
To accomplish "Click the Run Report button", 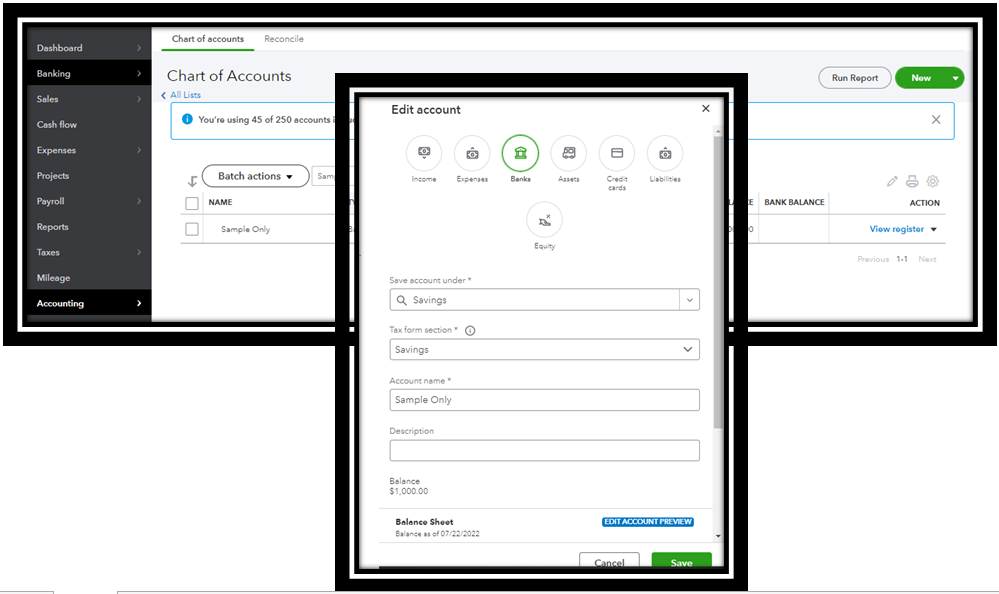I will [855, 78].
